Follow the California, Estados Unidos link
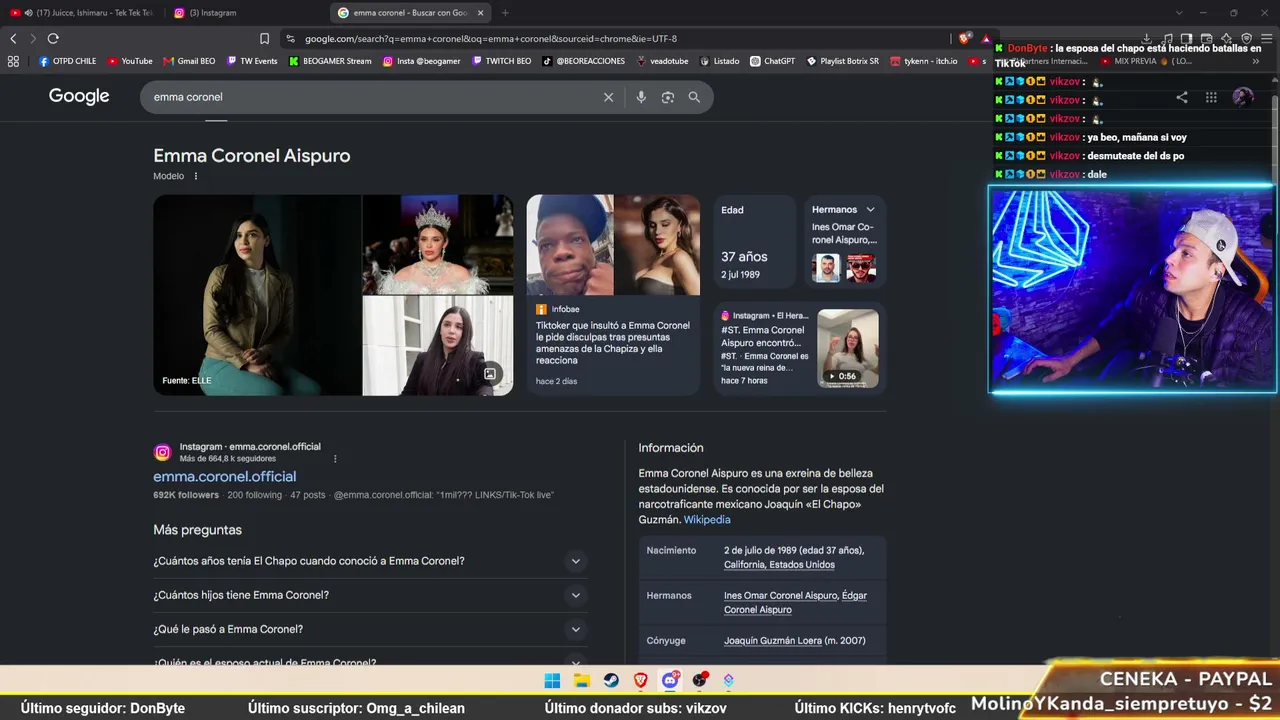Viewport: 1280px width, 720px height. [779, 565]
